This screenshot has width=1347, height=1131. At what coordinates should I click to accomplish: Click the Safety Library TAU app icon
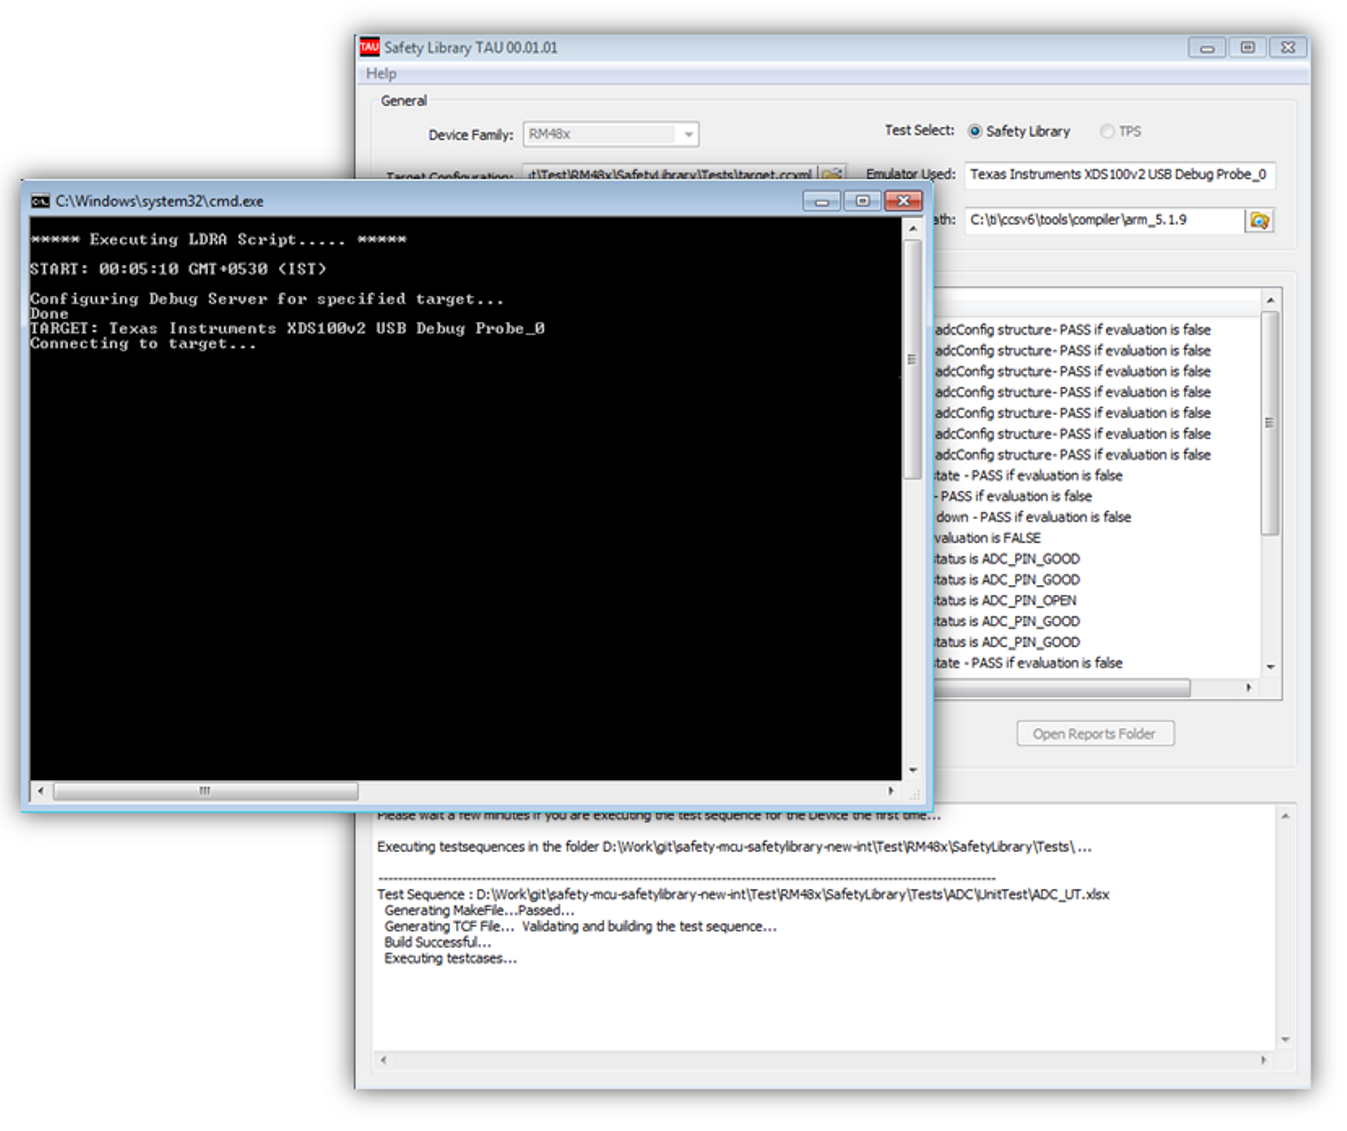(370, 47)
